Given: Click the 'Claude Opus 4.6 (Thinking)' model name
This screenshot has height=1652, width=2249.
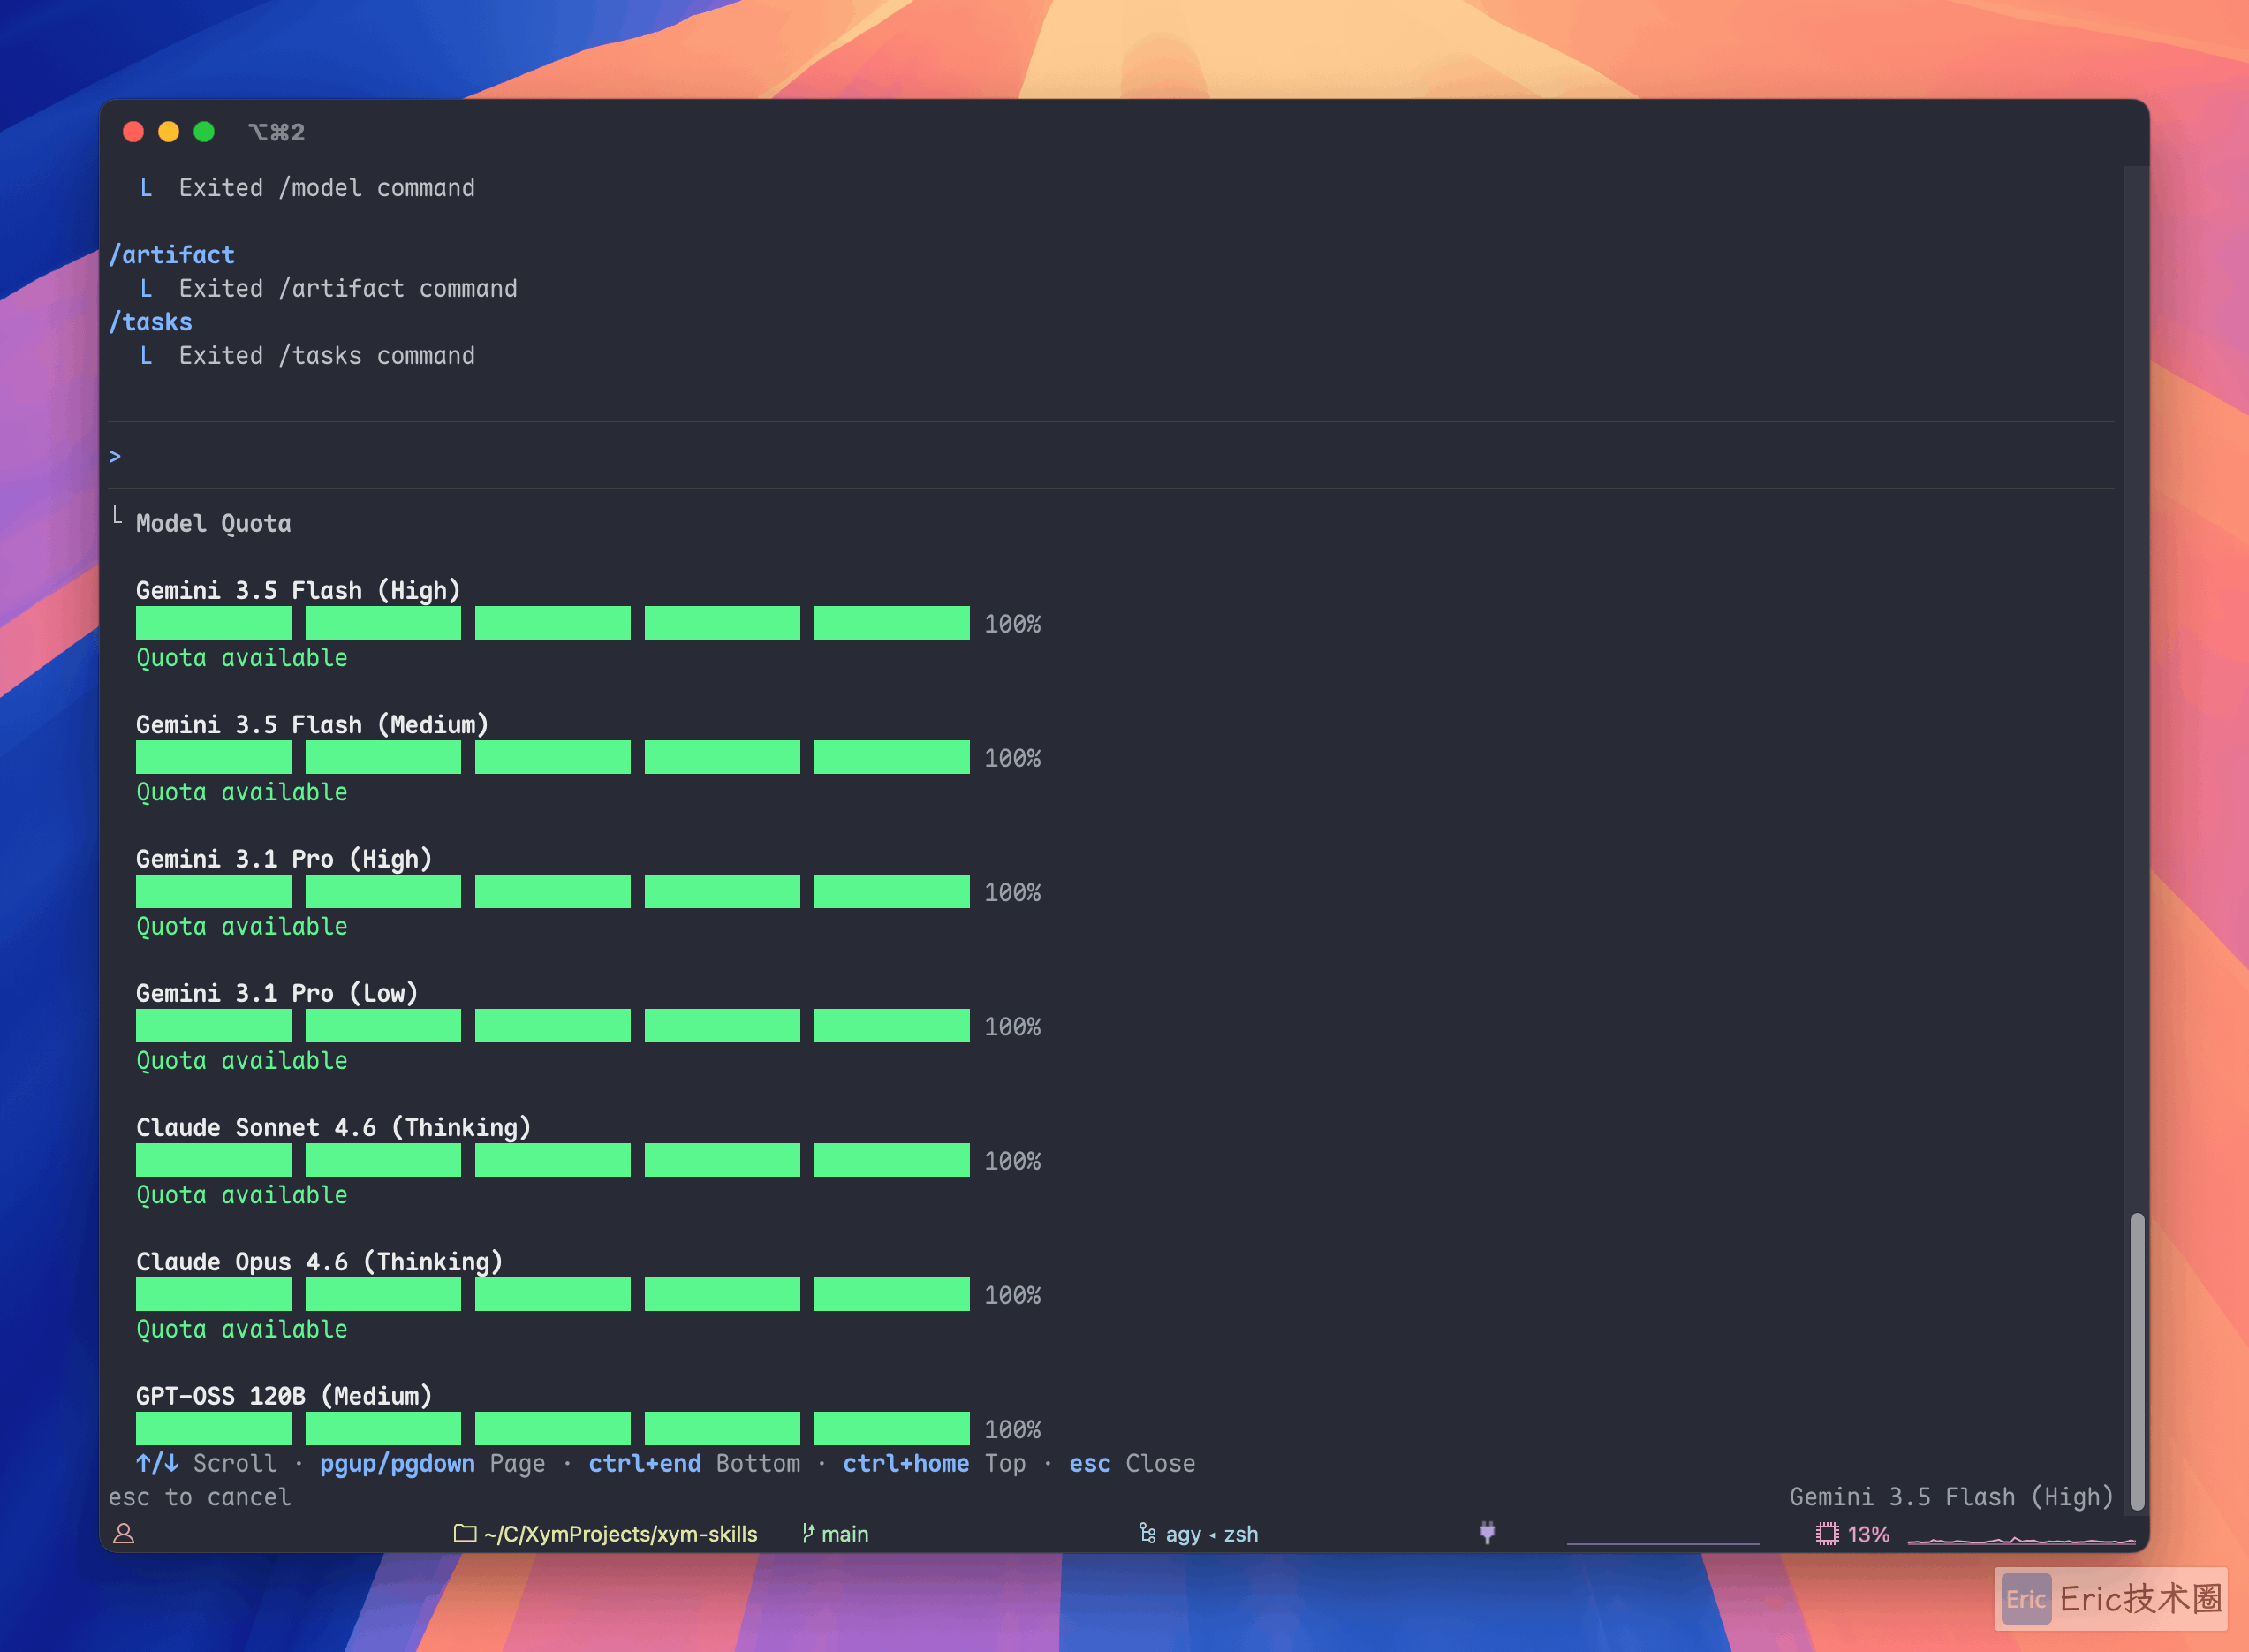Looking at the screenshot, I should 319,1262.
